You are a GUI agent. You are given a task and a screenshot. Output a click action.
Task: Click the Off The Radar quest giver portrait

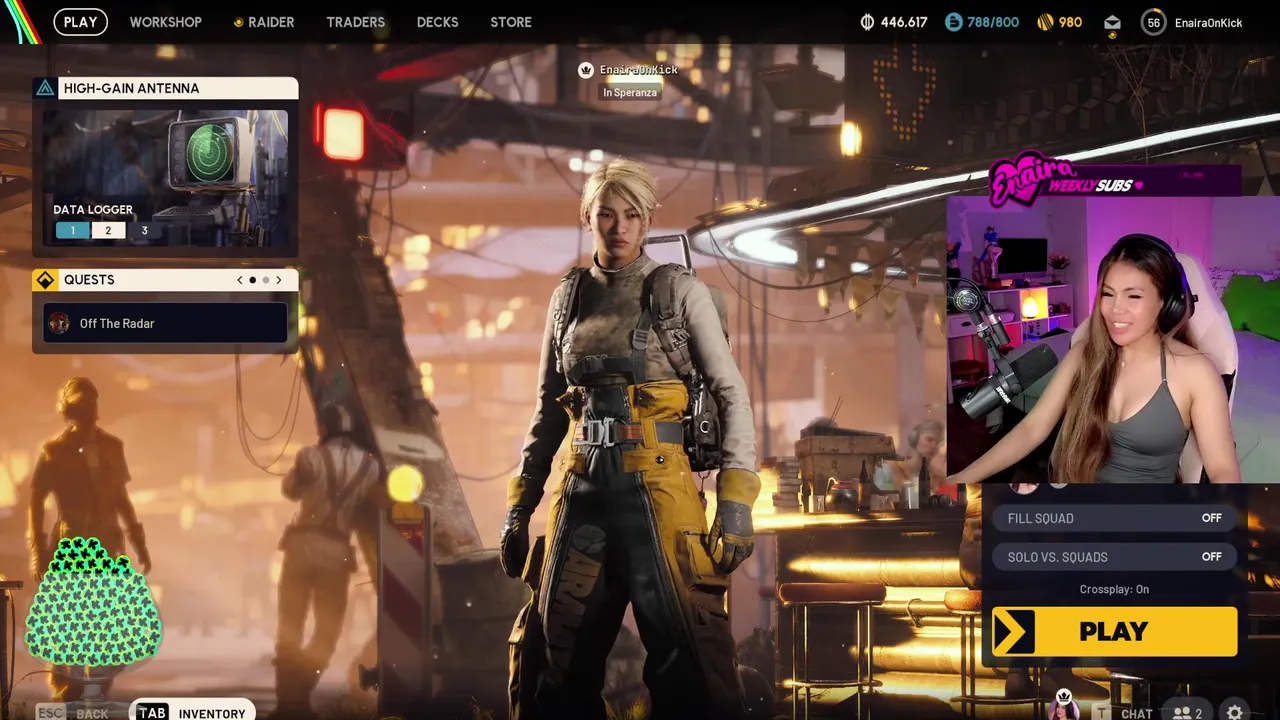[59, 323]
